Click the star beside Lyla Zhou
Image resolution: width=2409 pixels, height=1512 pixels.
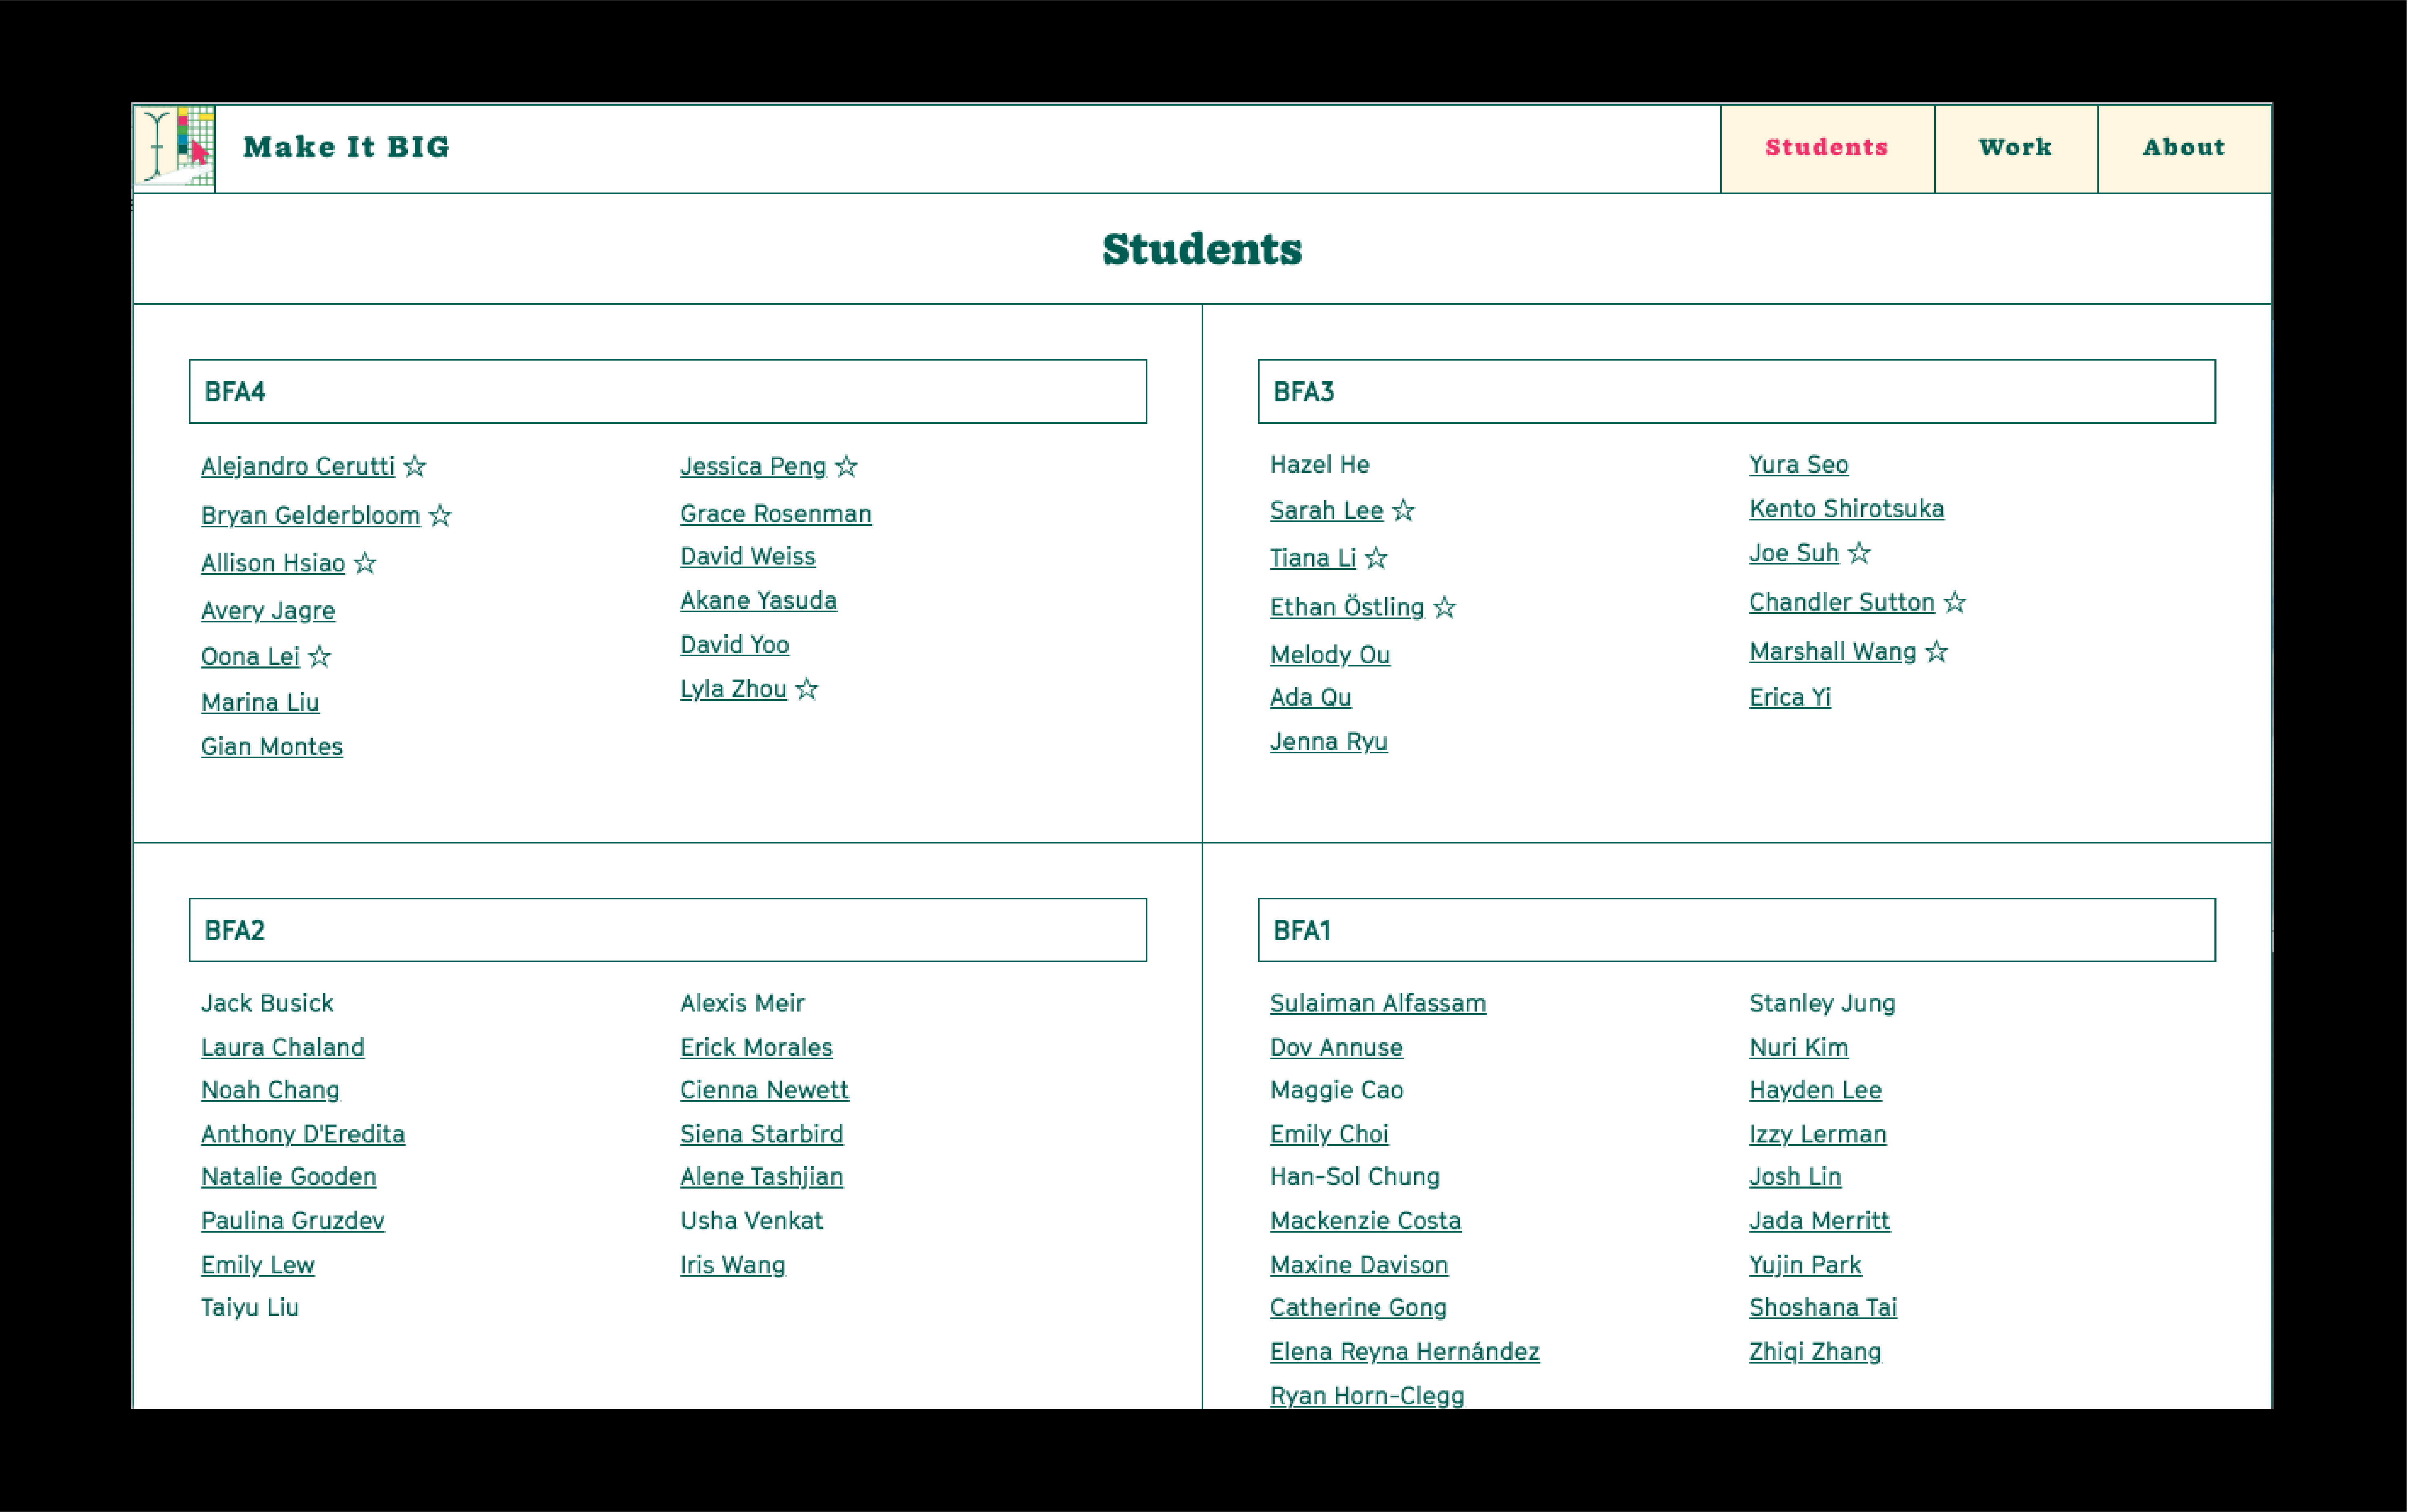pos(807,689)
